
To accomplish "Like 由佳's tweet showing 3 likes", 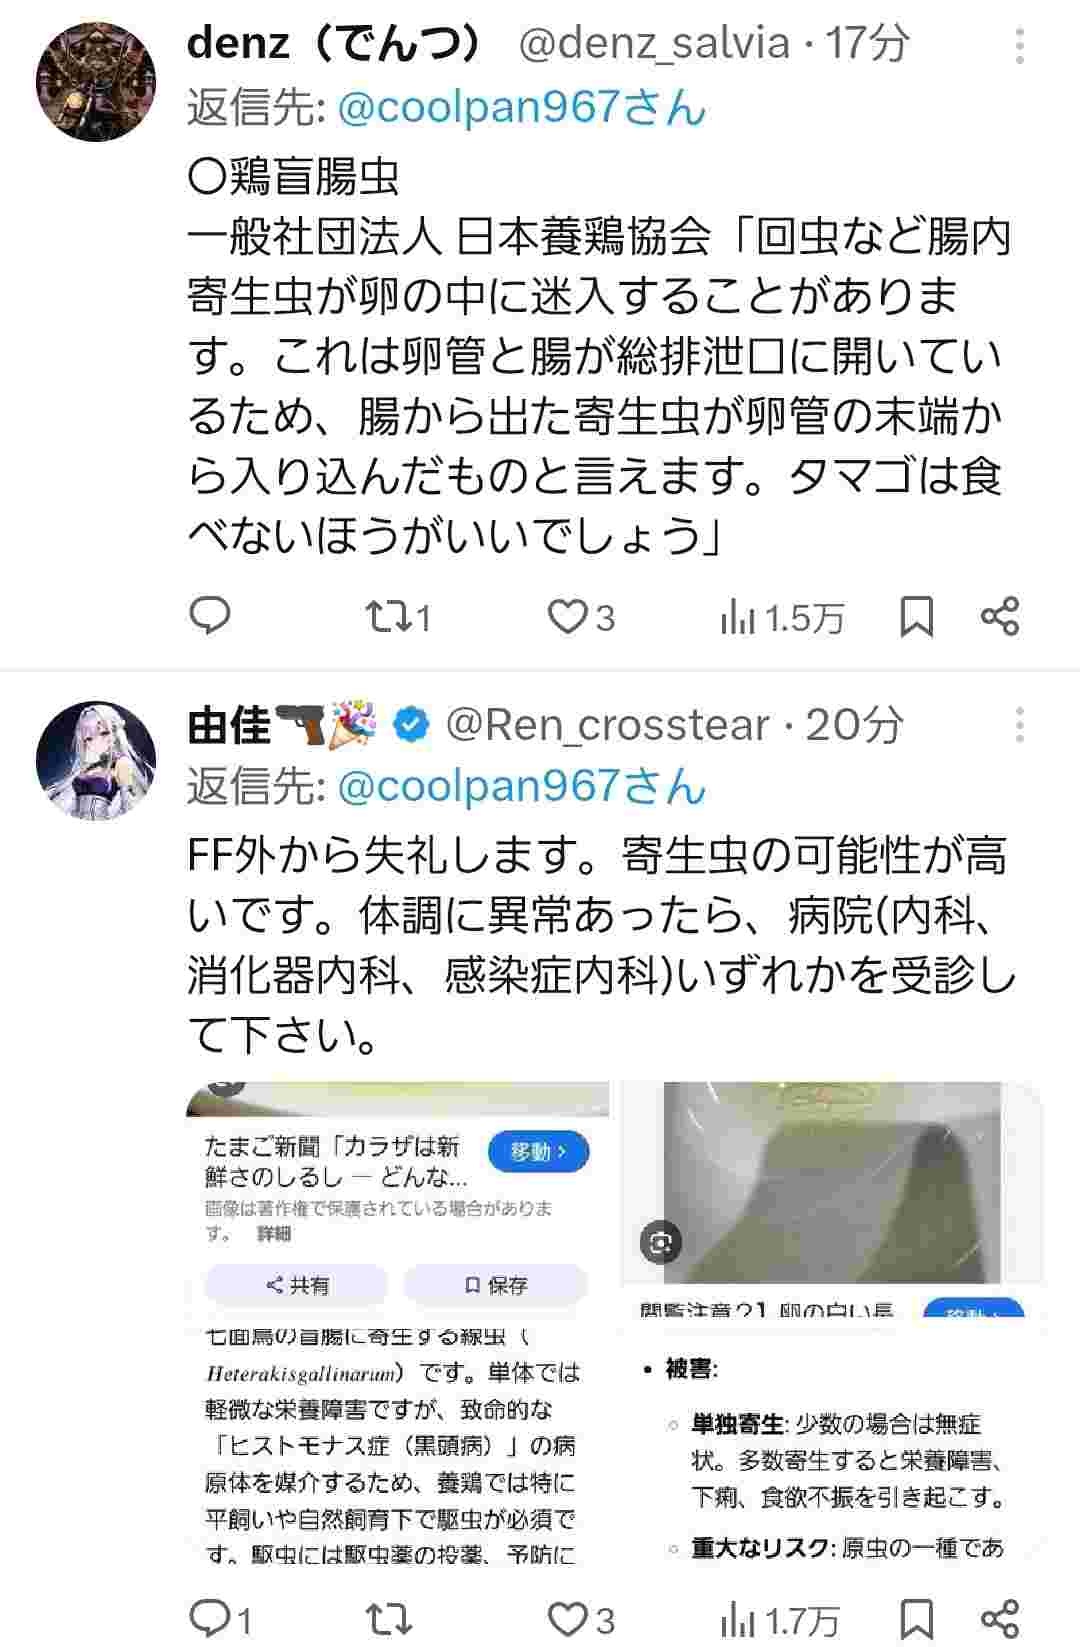I will [580, 1618].
